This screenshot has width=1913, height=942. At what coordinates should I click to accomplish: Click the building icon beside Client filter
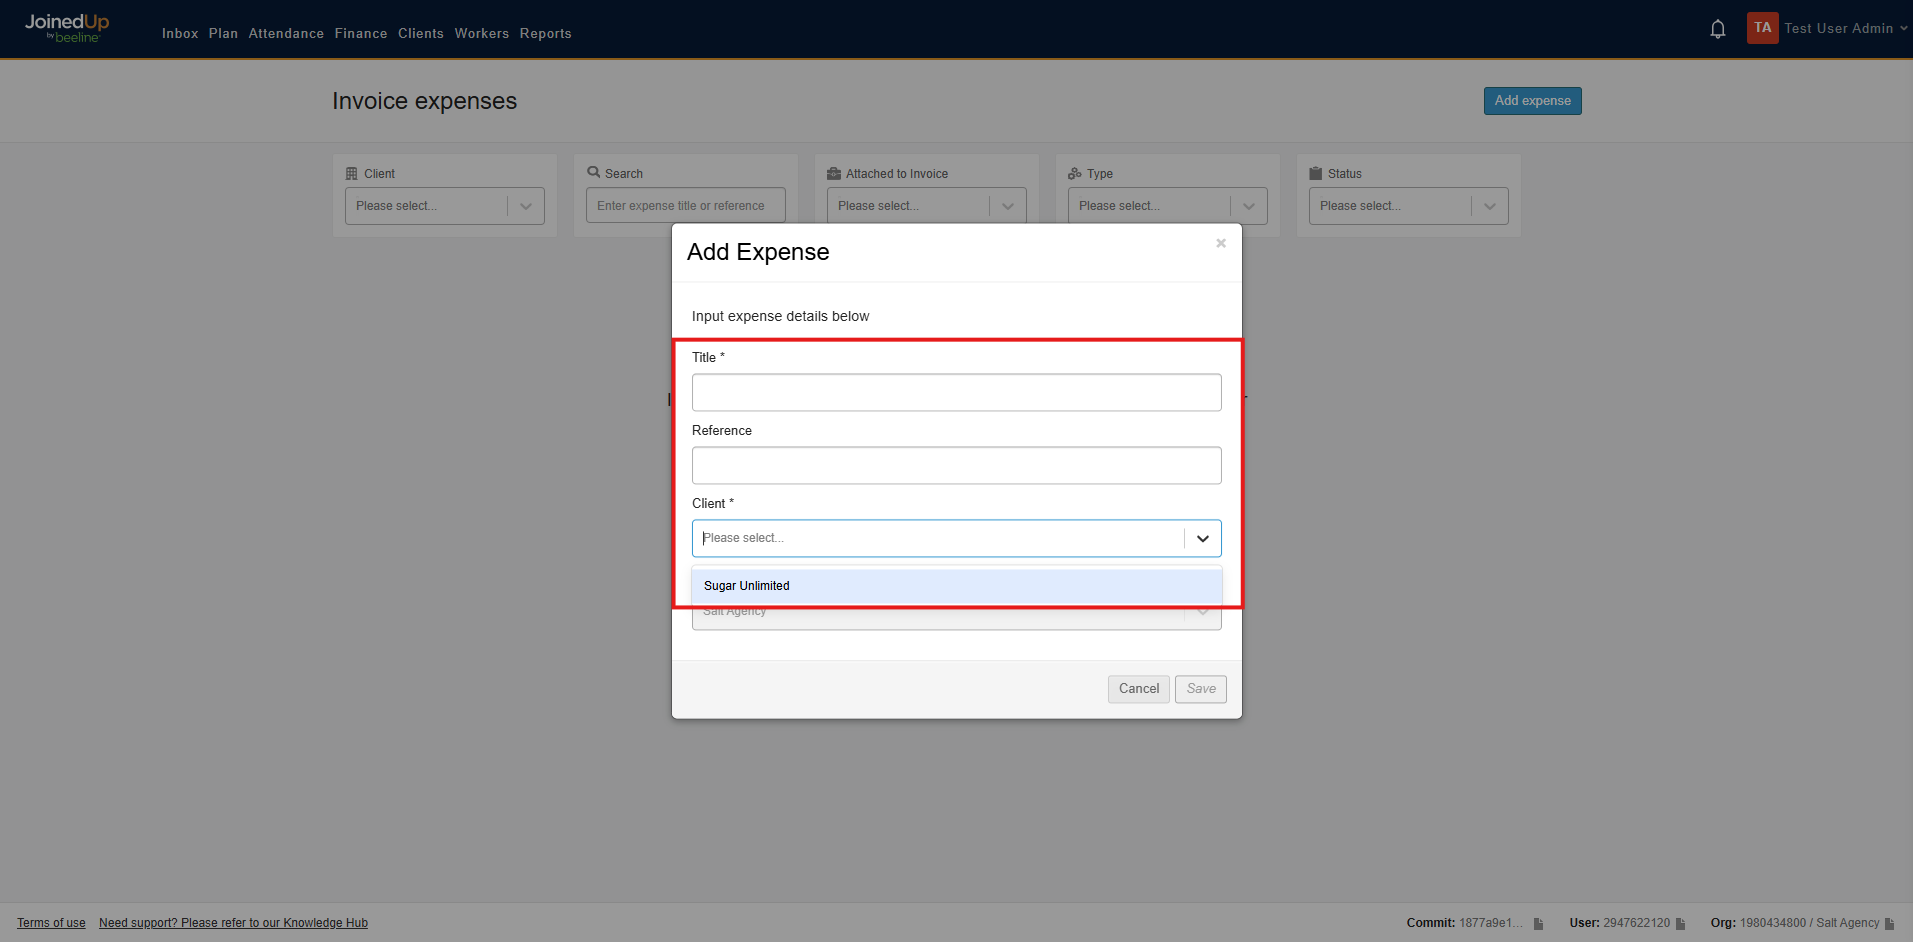click(352, 172)
